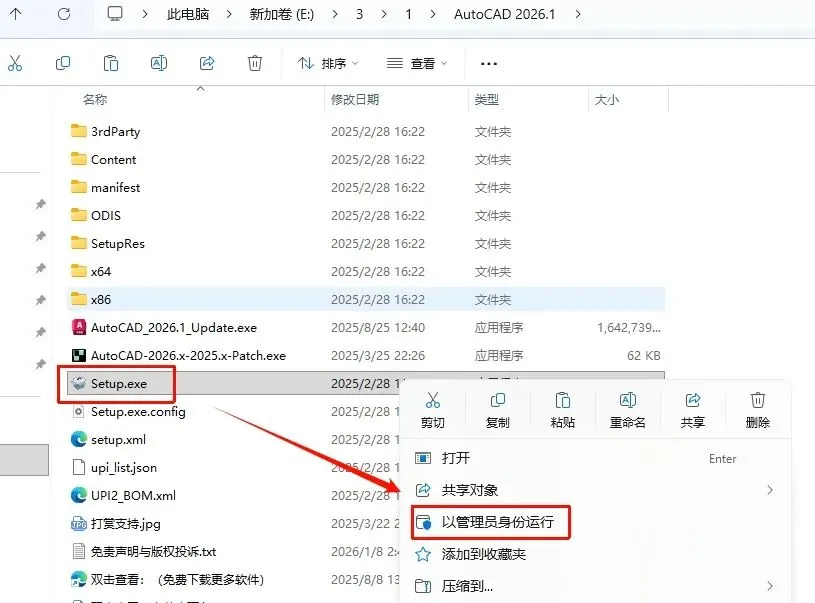Go to folder 3 in breadcrumb
Image resolution: width=815 pixels, height=603 pixels.
(359, 14)
